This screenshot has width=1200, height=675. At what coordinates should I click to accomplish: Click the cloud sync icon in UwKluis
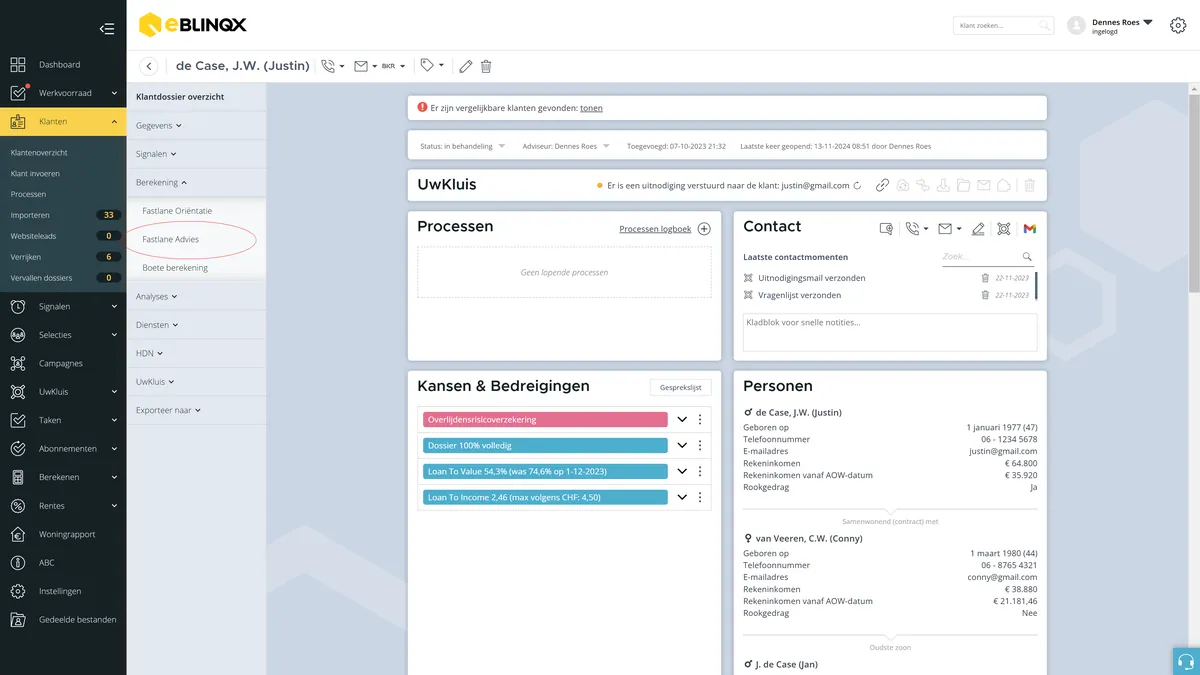(903, 185)
